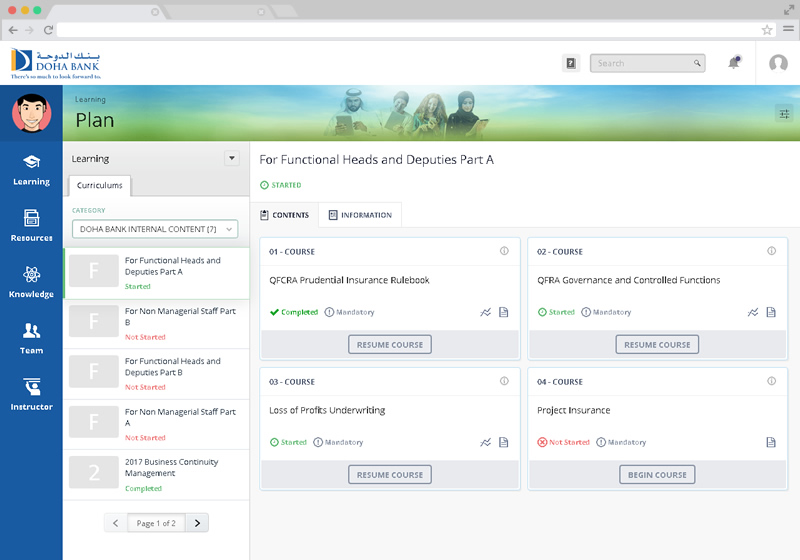800x560 pixels.
Task: Open the Doha Bank Internal Content category dropdown
Action: 155,229
